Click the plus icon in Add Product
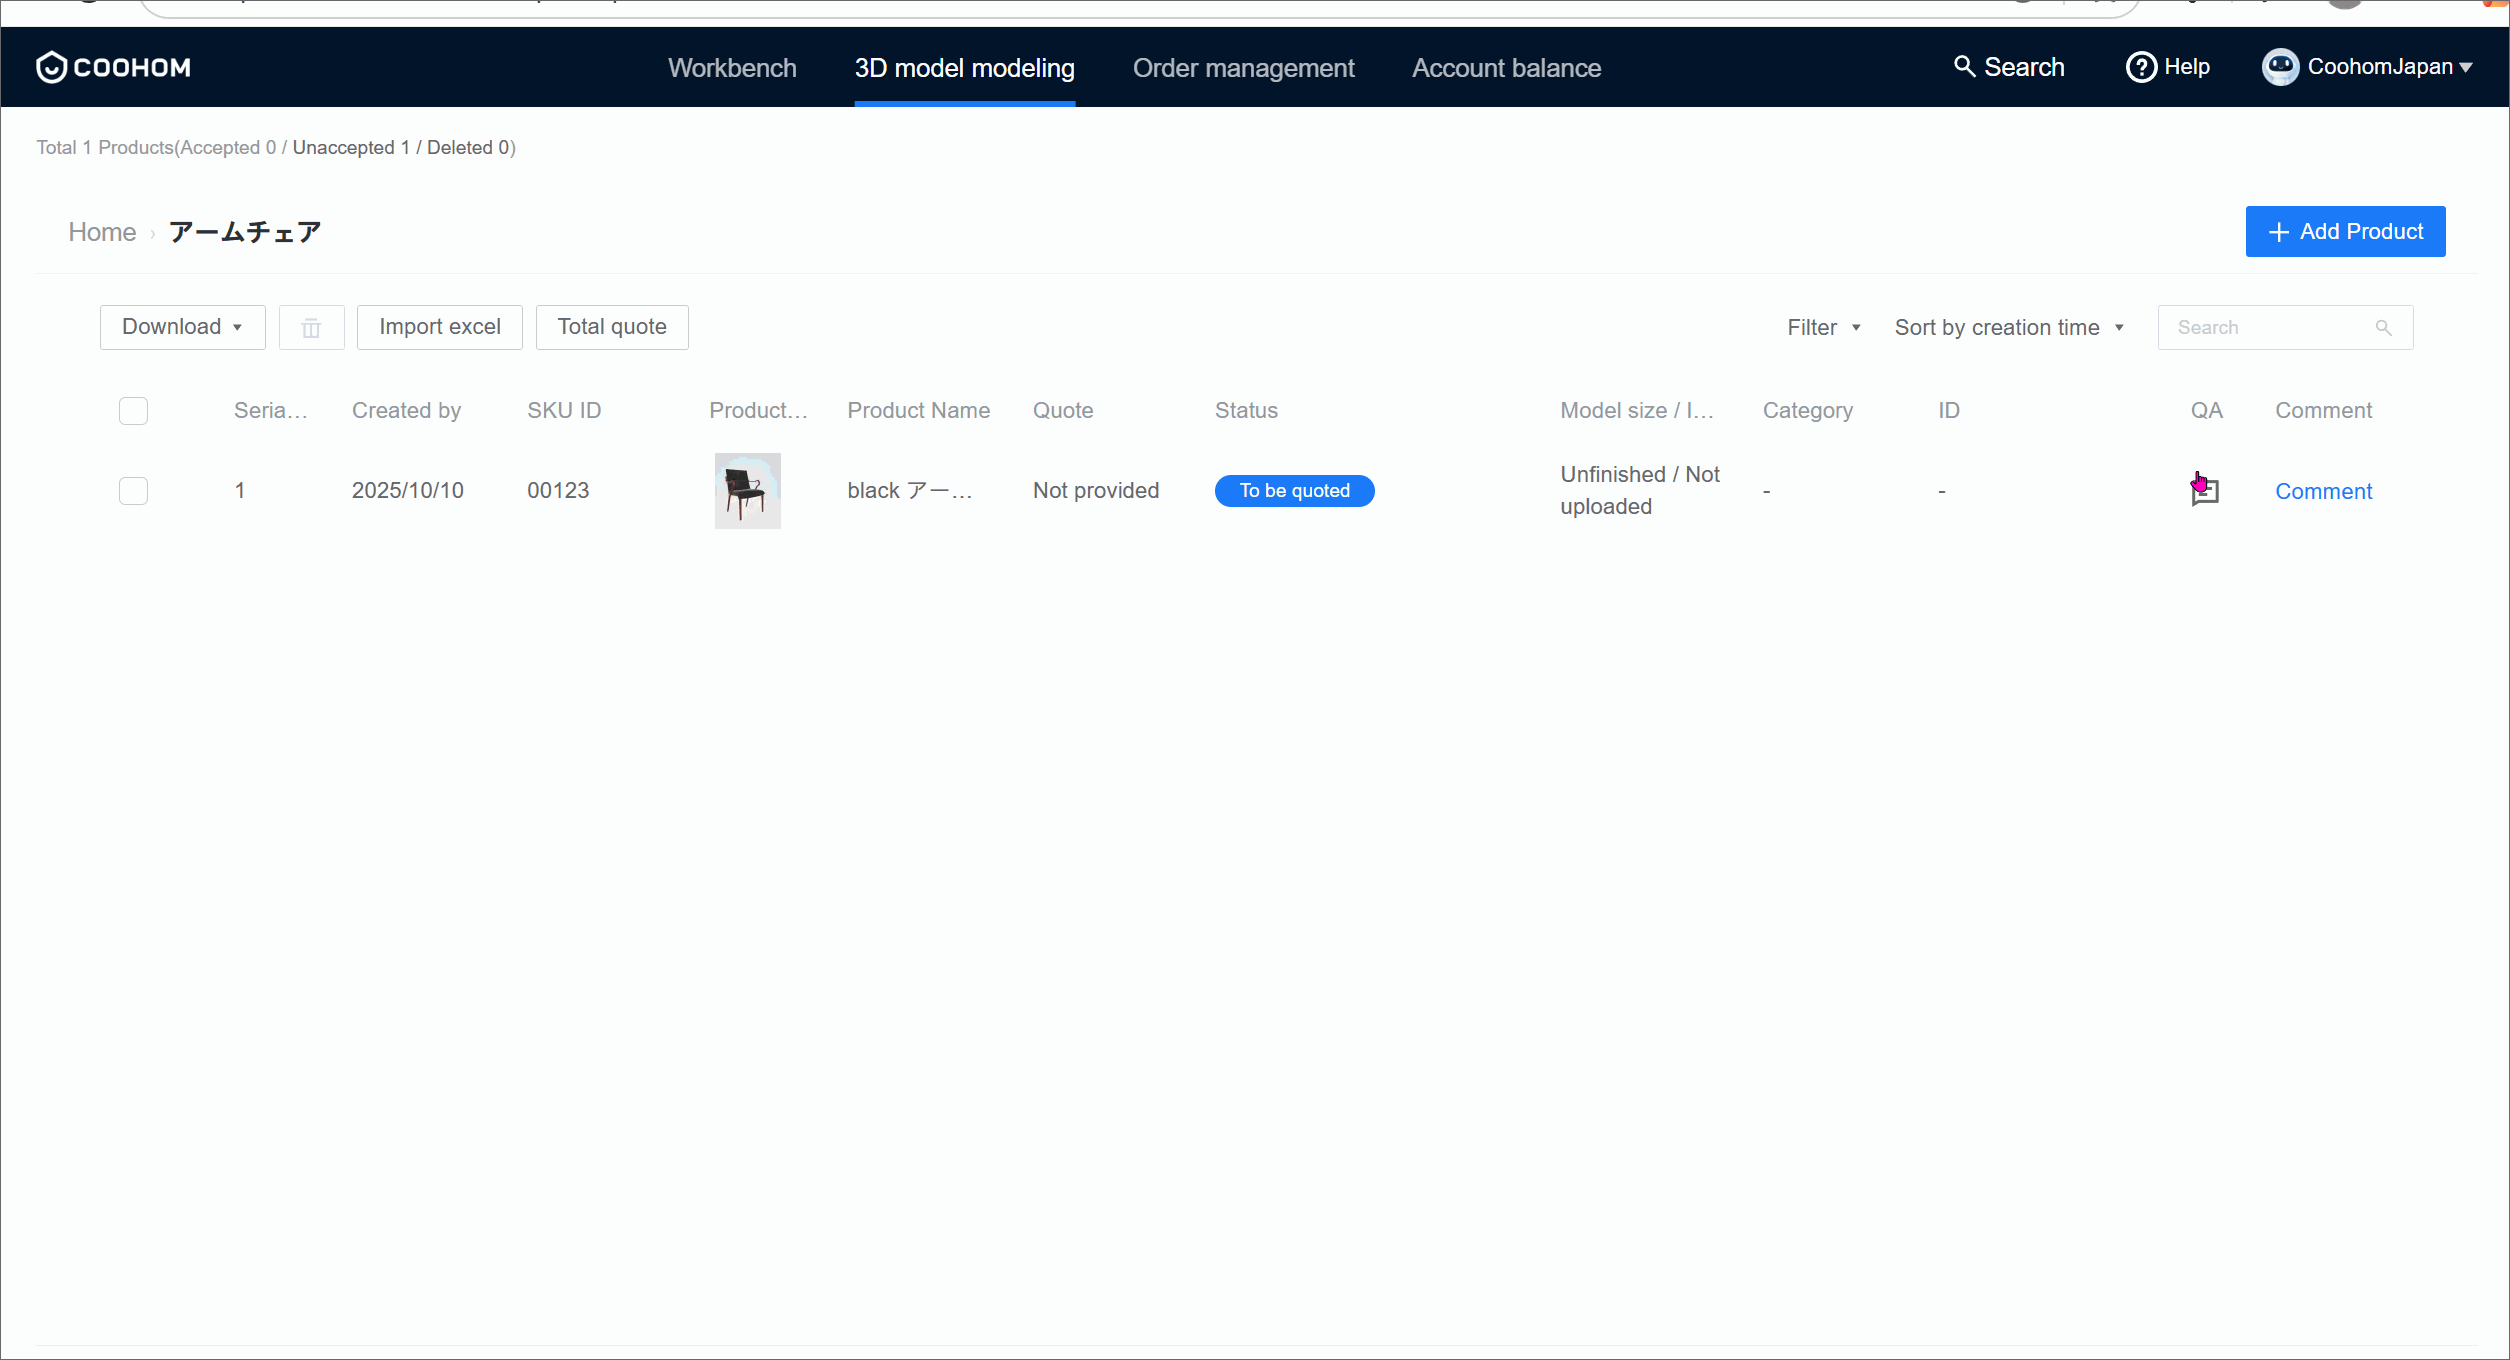Screen dimensions: 2510x1360 2279,232
